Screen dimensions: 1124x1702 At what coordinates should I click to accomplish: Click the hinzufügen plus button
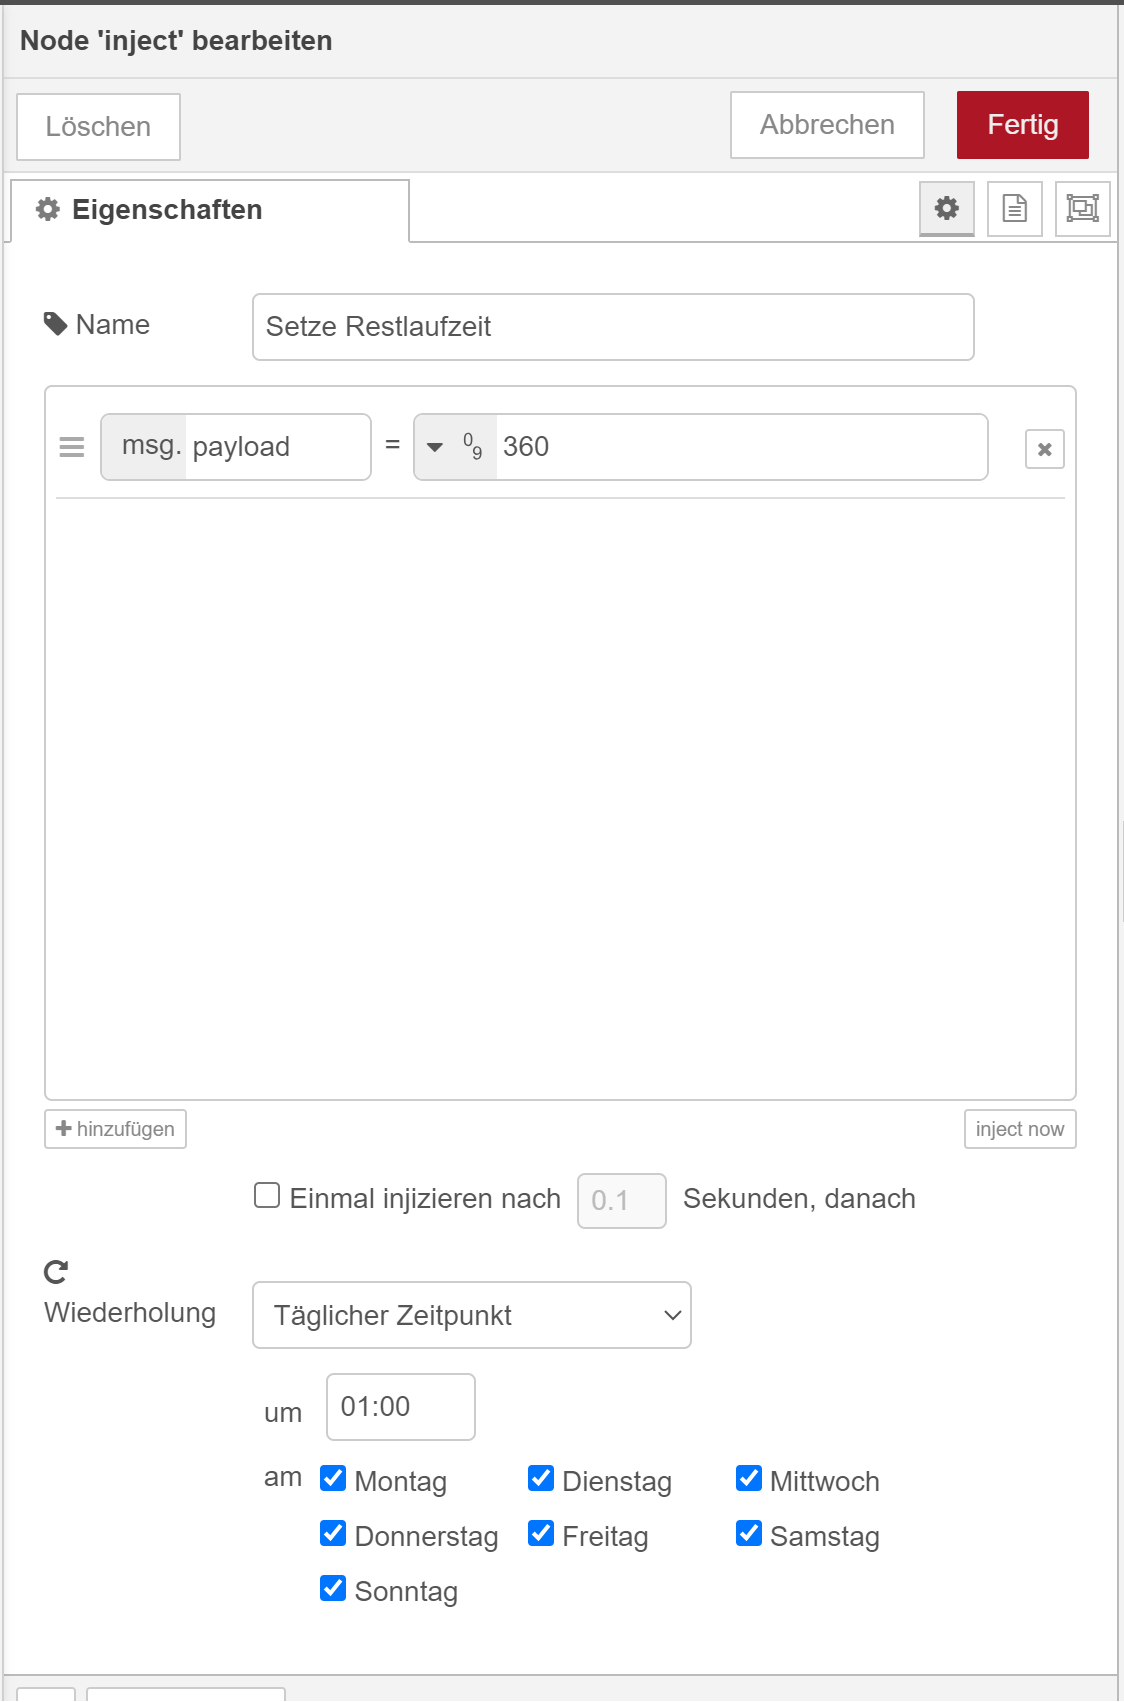pyautogui.click(x=115, y=1129)
